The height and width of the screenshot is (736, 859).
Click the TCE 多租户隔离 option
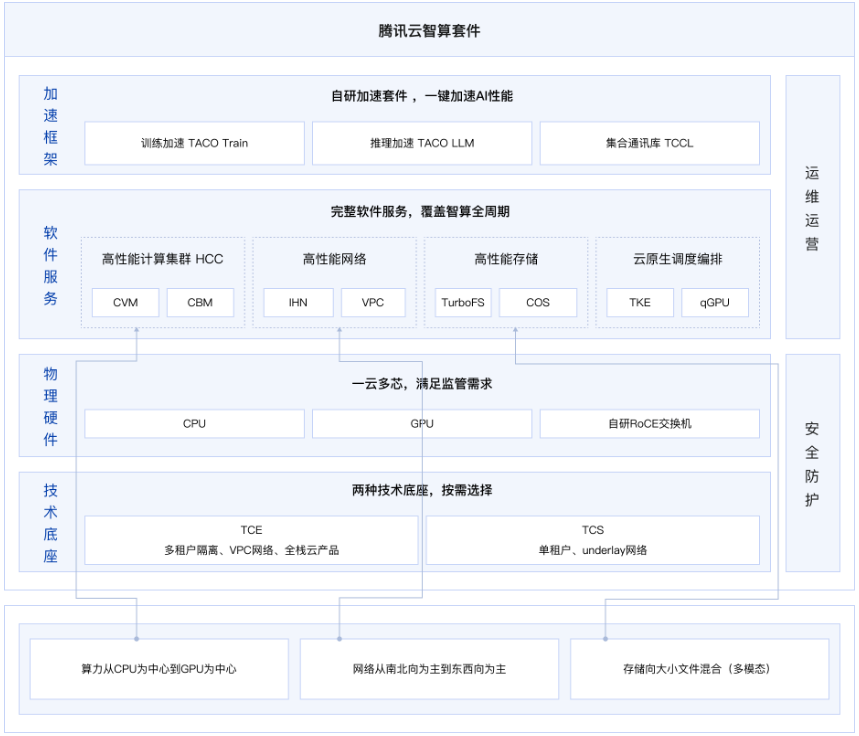pyautogui.click(x=250, y=540)
